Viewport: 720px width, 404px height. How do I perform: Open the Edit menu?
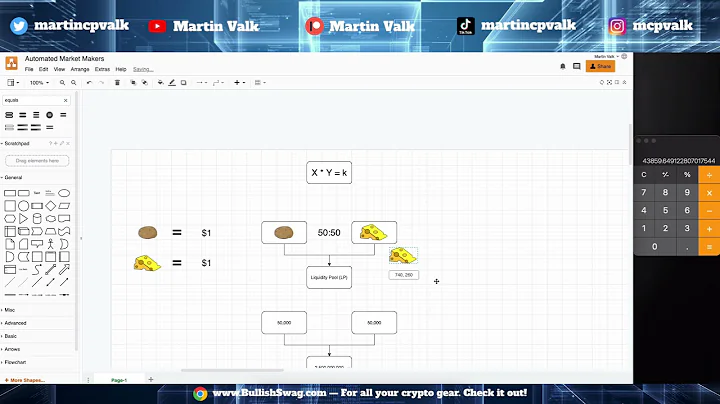click(x=44, y=69)
